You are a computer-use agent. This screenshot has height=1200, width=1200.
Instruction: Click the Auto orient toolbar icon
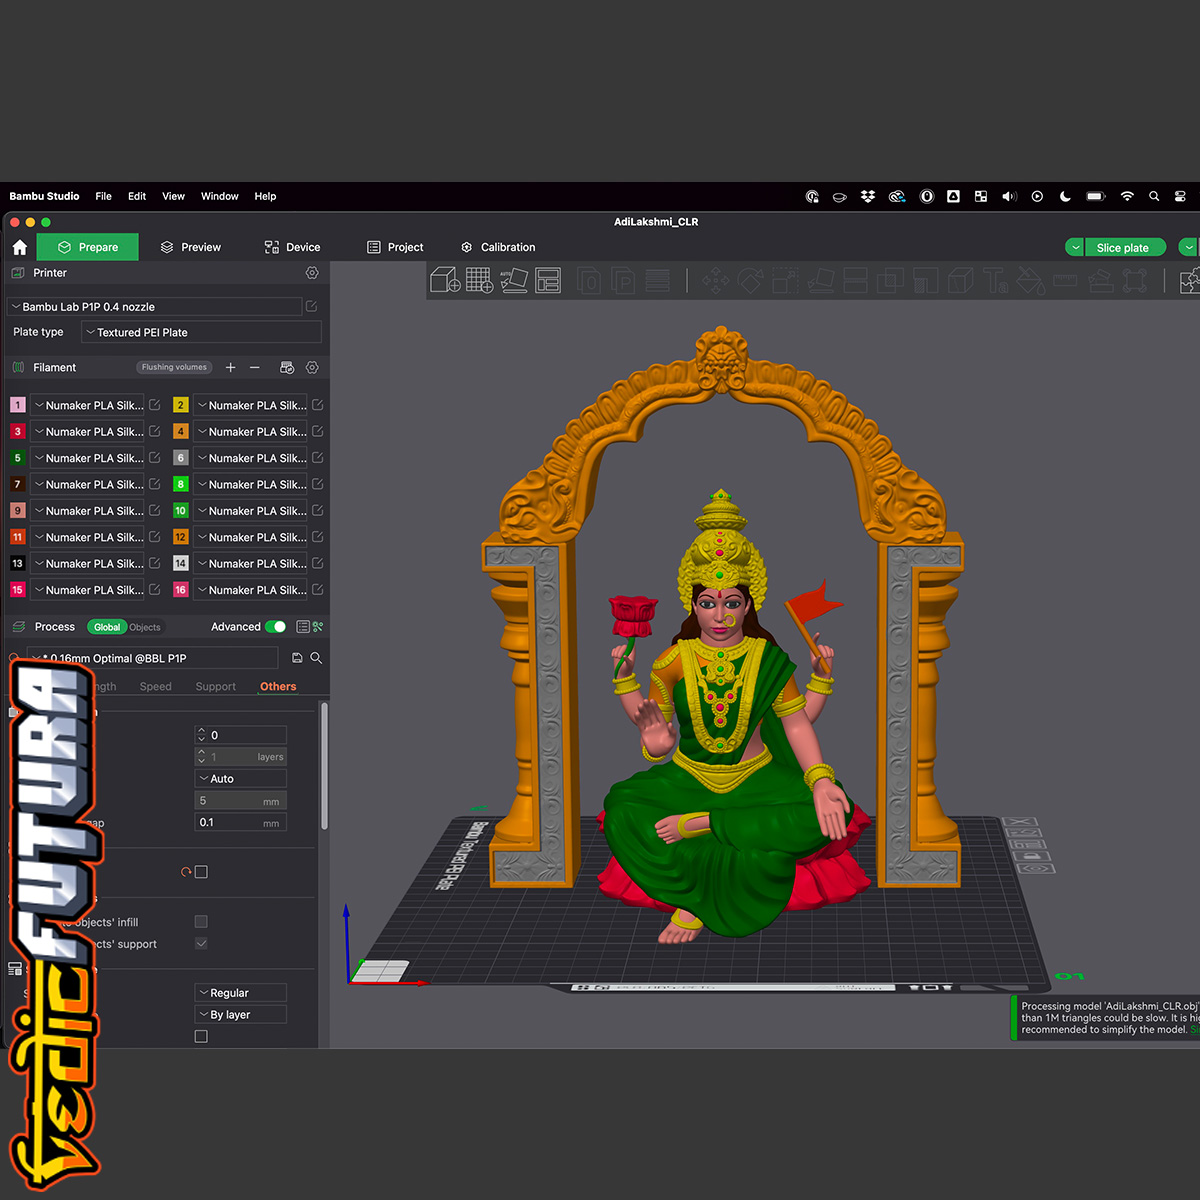pos(513,280)
